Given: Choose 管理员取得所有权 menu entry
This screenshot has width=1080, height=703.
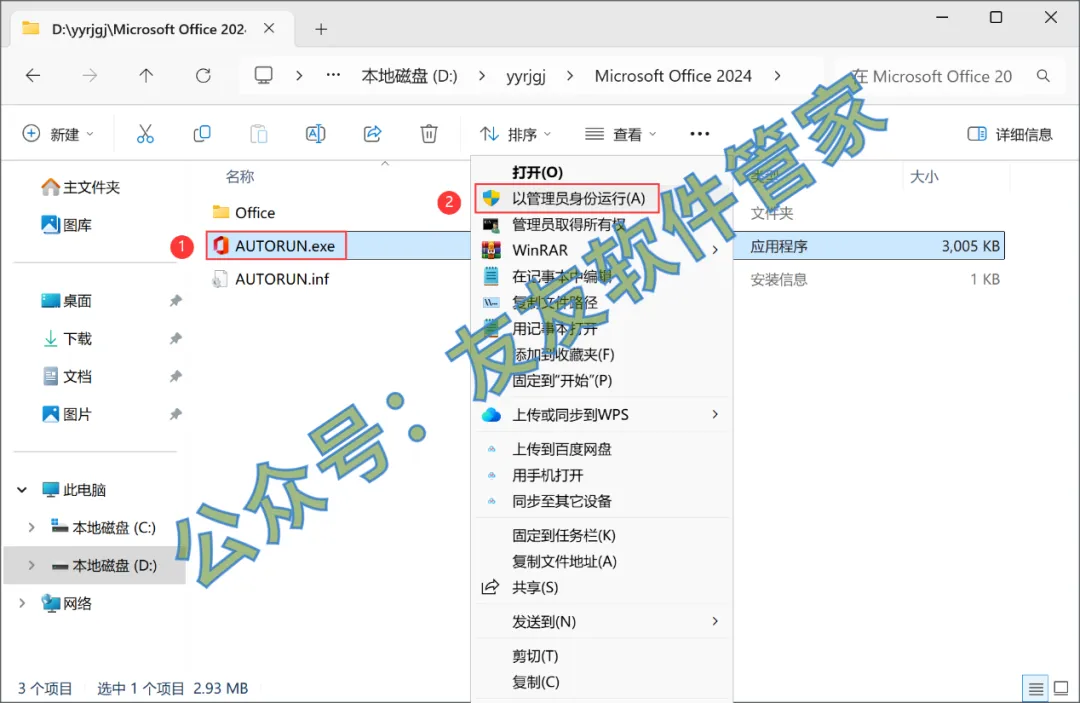Looking at the screenshot, I should [601, 224].
